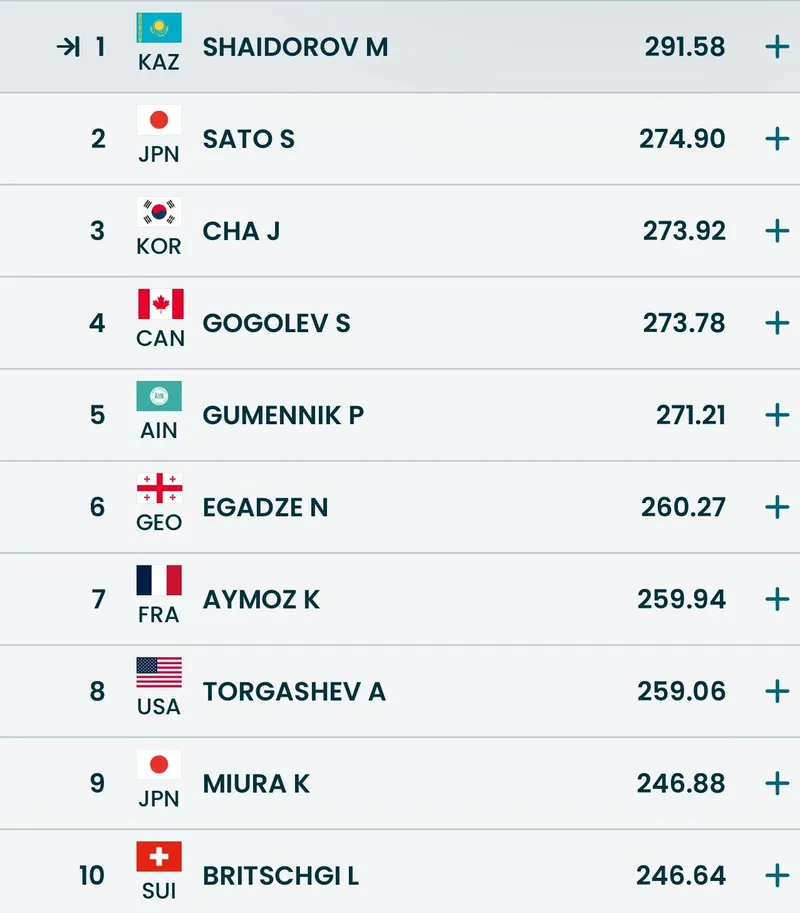Image resolution: width=800 pixels, height=913 pixels.
Task: Expand Gumennik P result details
Action: [x=777, y=415]
